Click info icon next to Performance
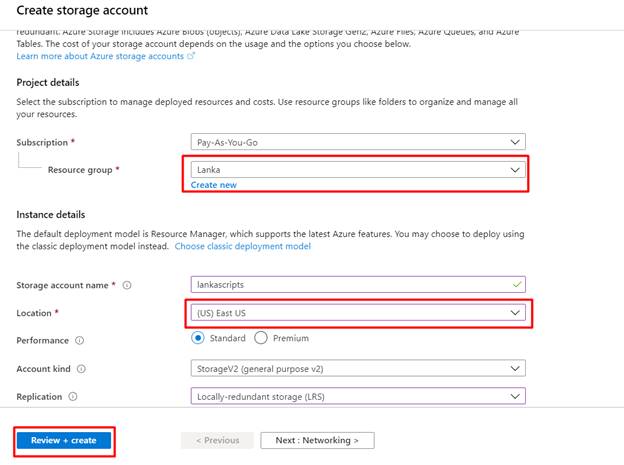This screenshot has width=624, height=465. (x=79, y=341)
